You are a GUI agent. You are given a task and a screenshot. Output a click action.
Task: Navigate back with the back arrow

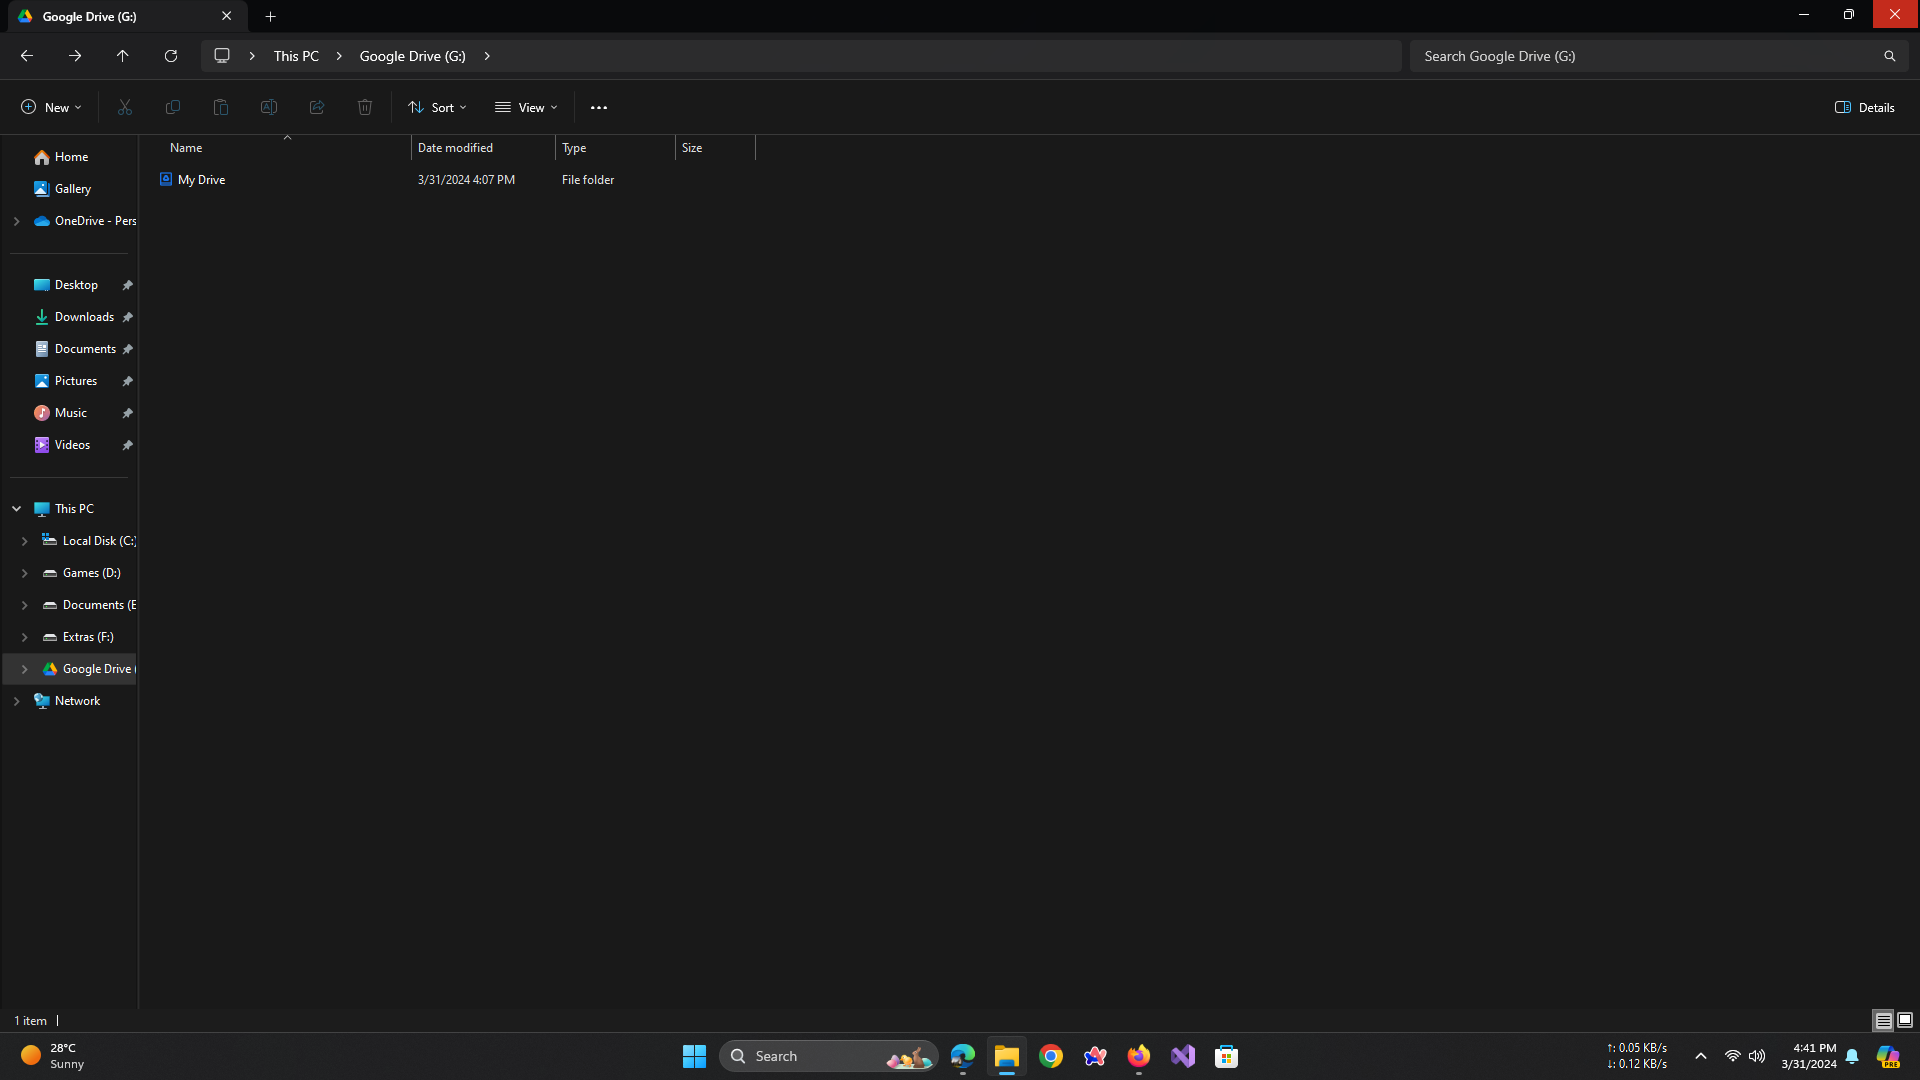coord(27,56)
